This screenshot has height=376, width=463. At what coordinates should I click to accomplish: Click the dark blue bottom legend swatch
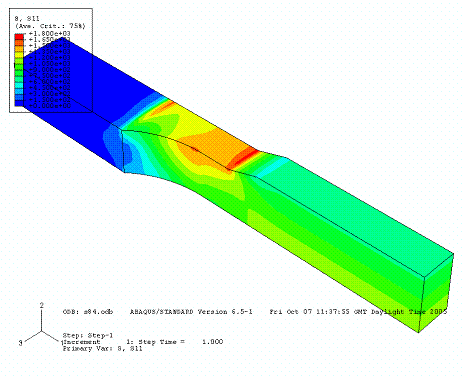pos(19,103)
